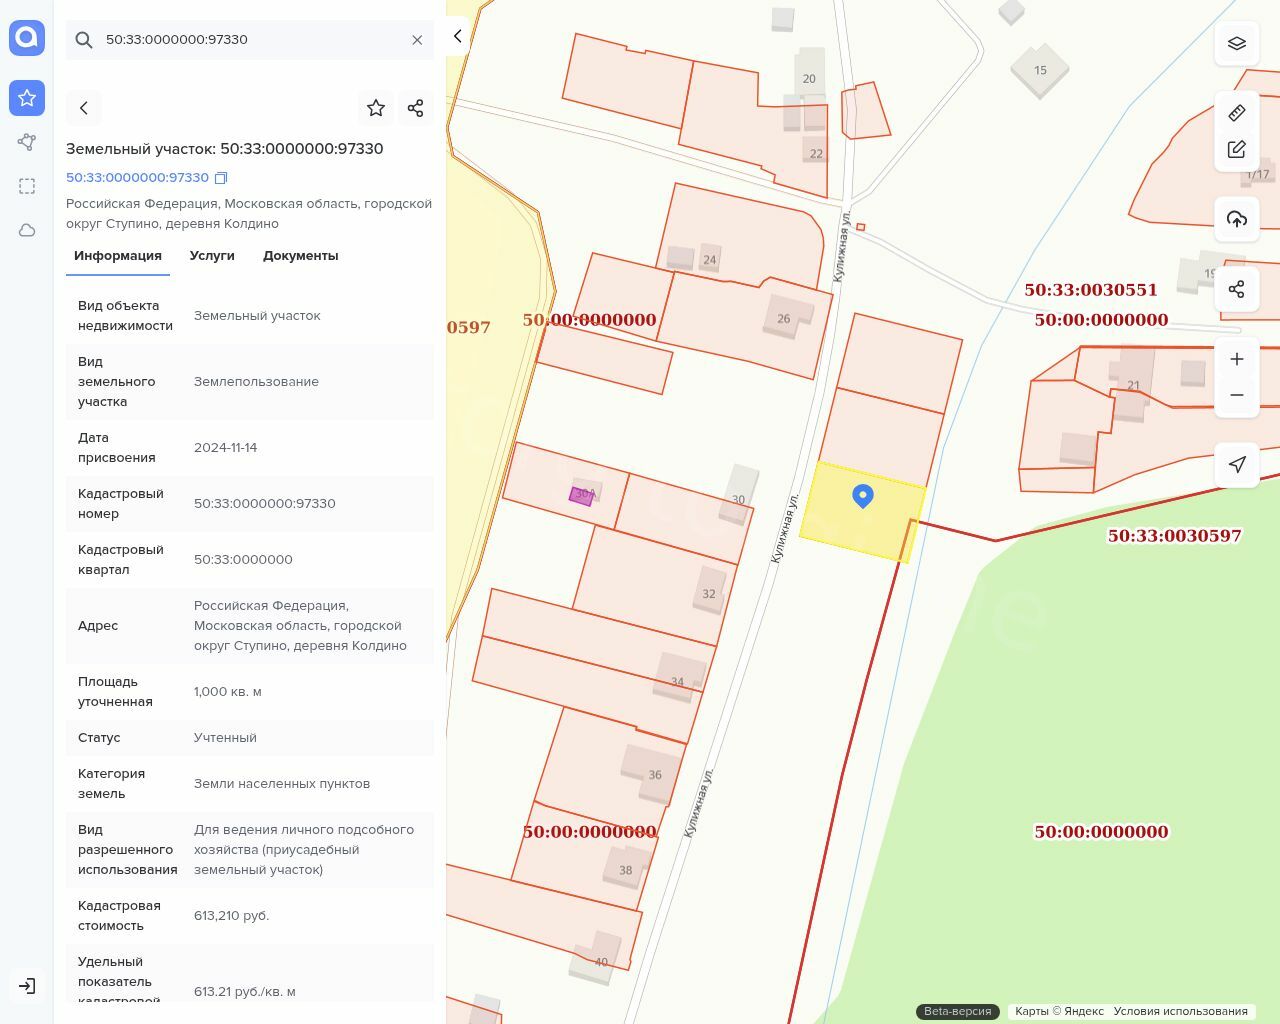Open cadastral number 50:33:0000000:97330 link
The width and height of the screenshot is (1280, 1024).
pos(137,178)
